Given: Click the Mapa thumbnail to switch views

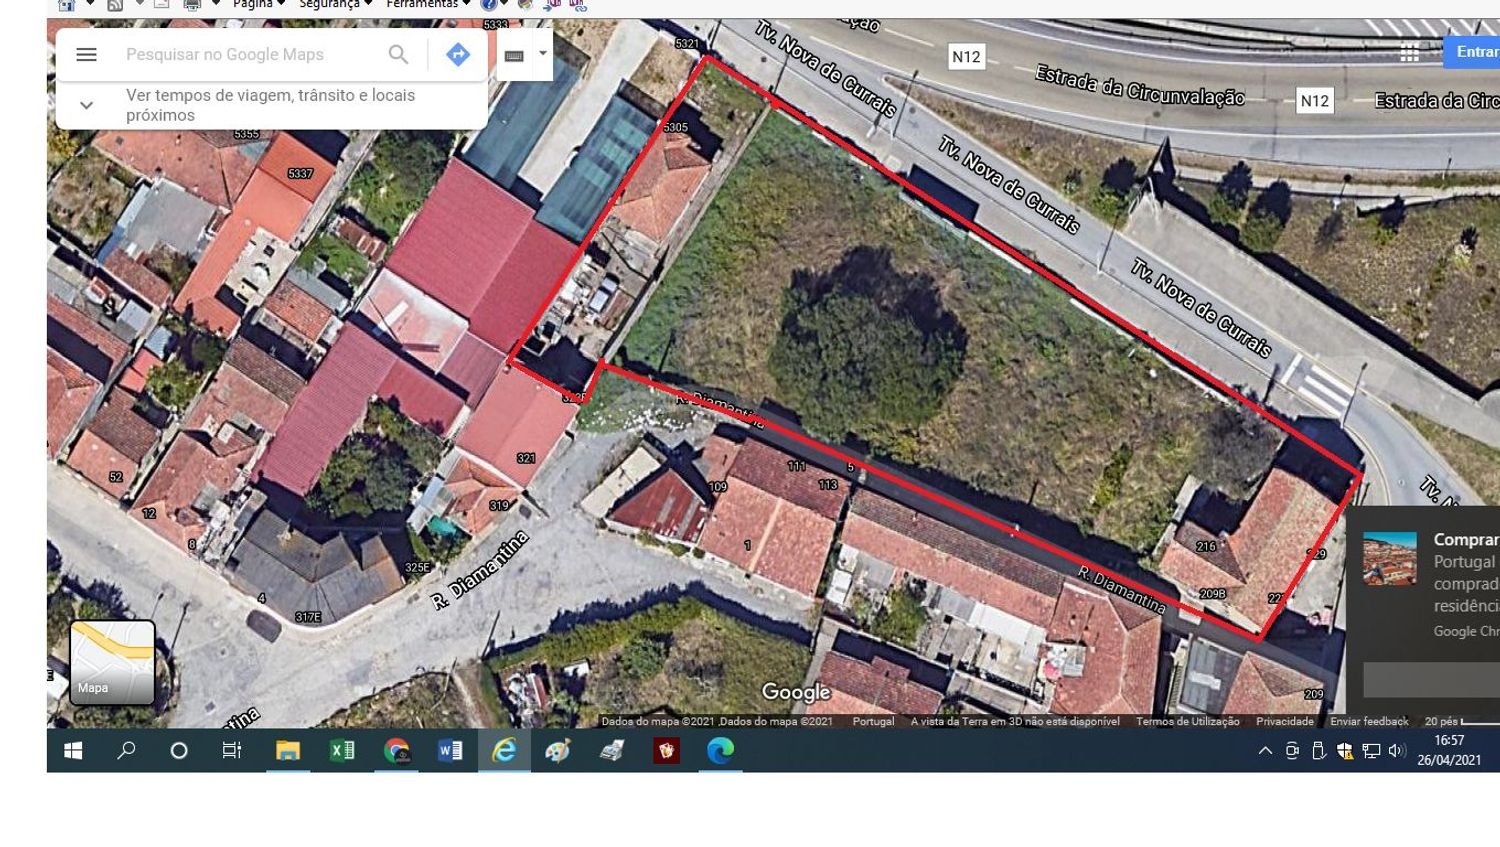Looking at the screenshot, I should [112, 660].
